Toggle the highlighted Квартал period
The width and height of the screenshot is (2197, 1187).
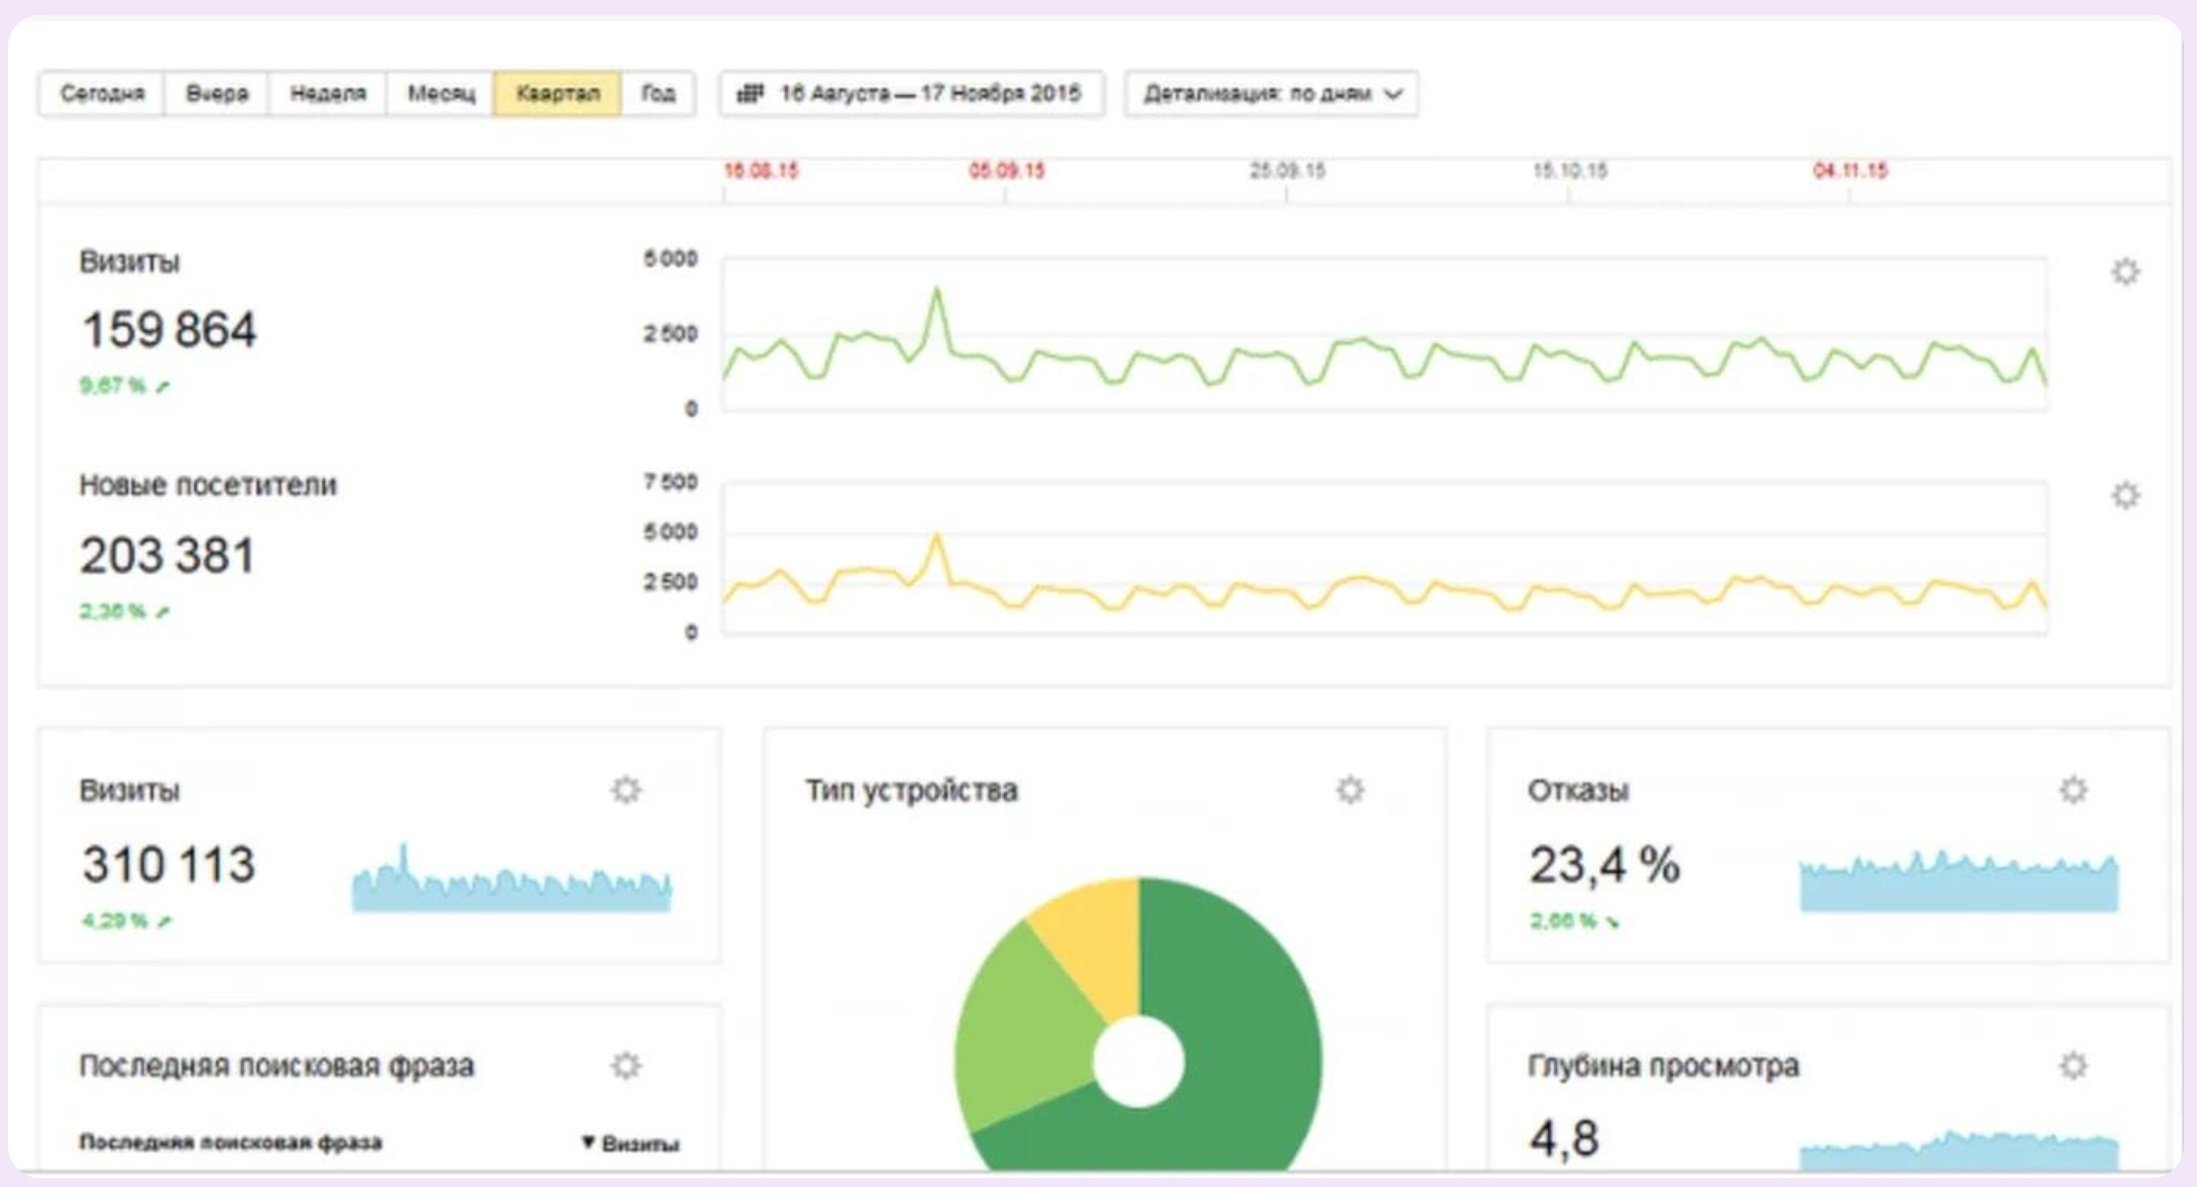(557, 94)
